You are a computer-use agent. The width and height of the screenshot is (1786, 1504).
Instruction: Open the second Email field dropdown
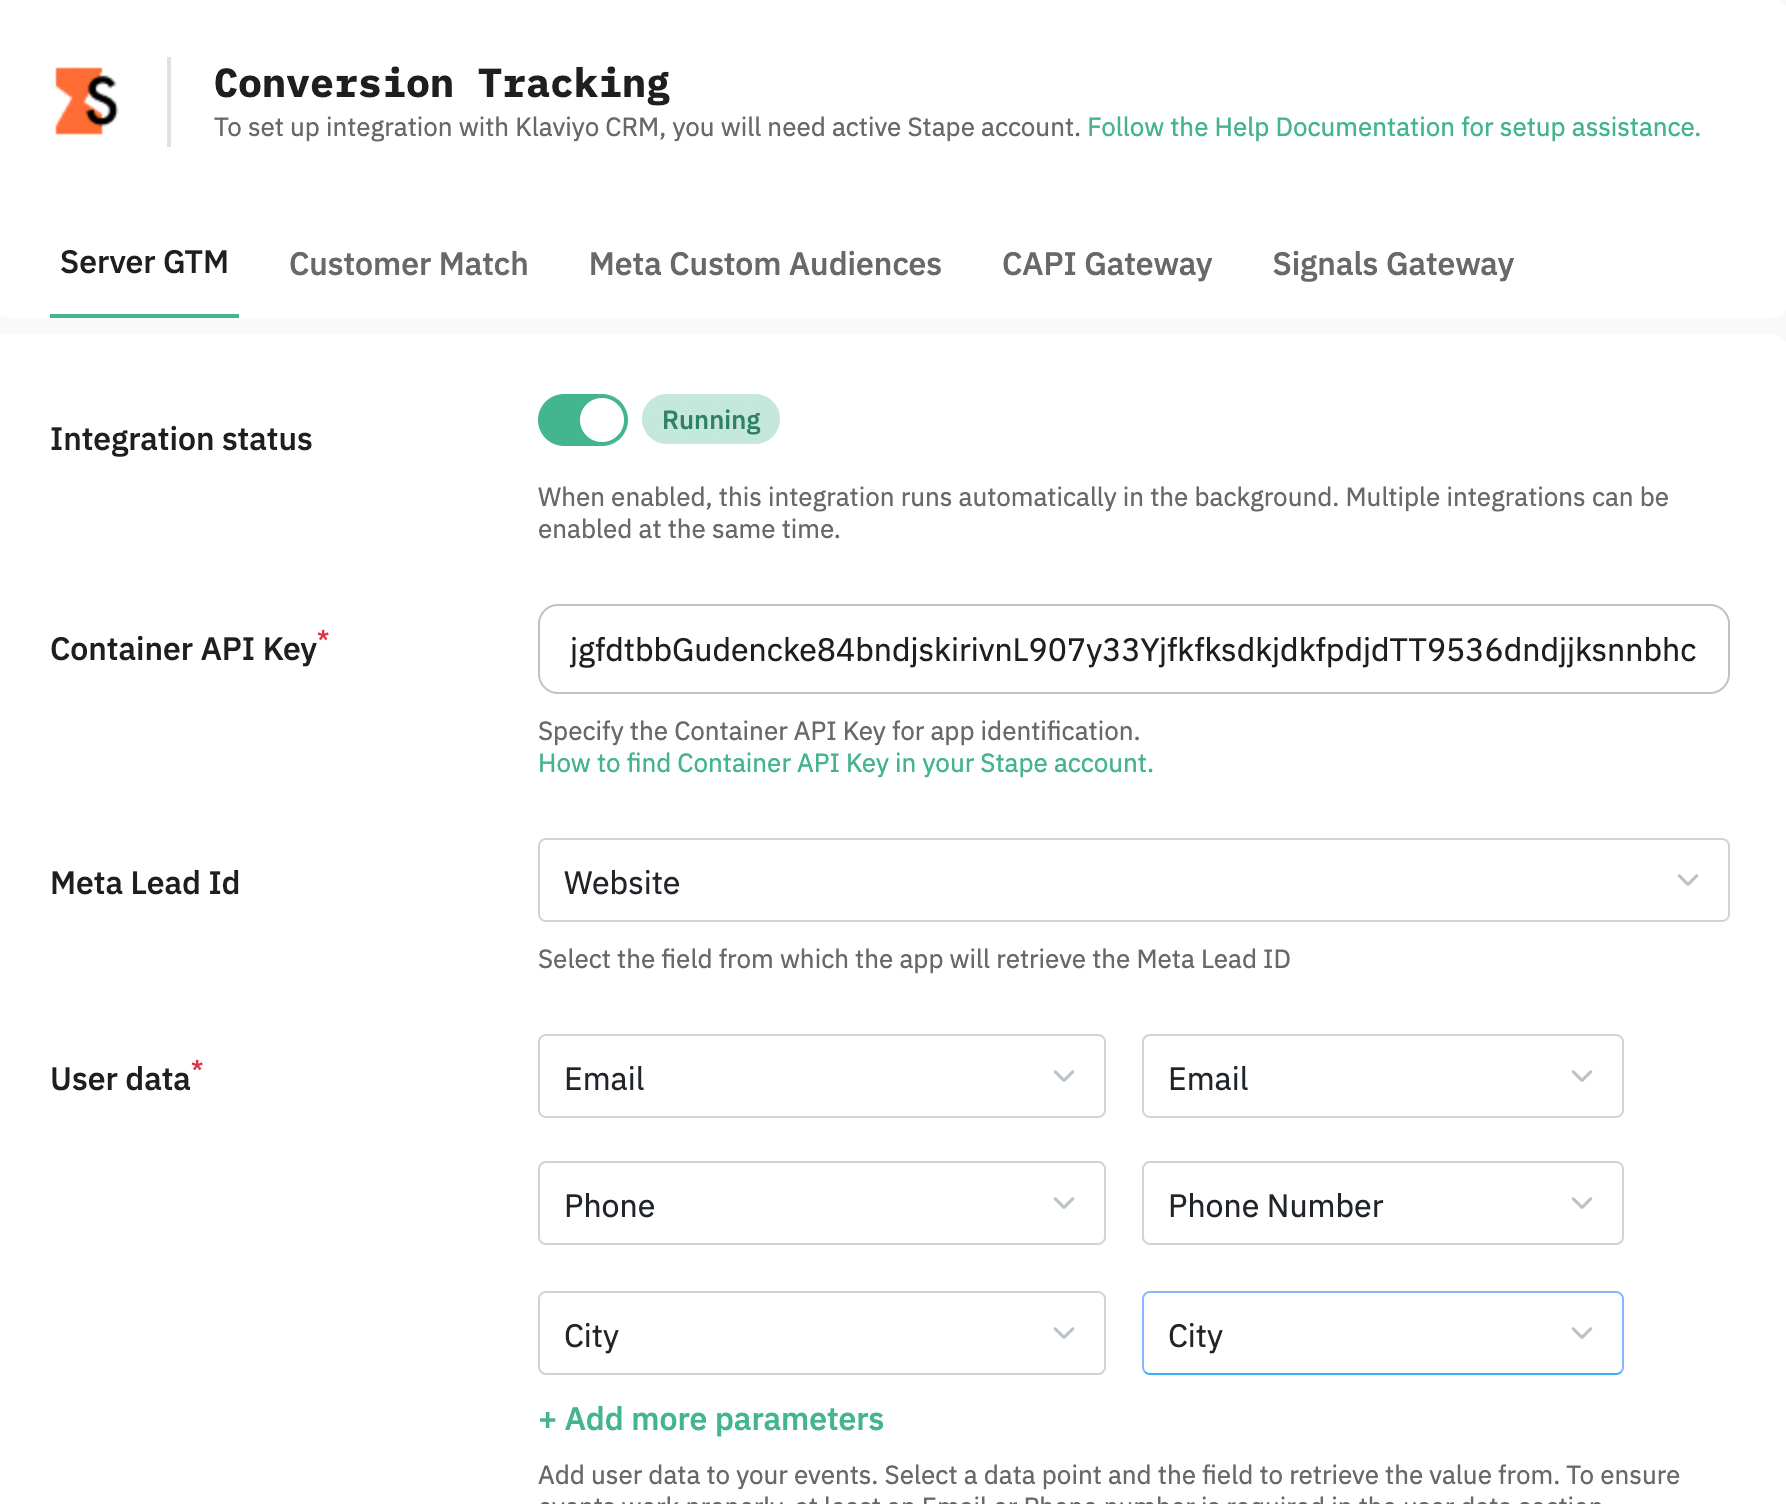[1383, 1076]
